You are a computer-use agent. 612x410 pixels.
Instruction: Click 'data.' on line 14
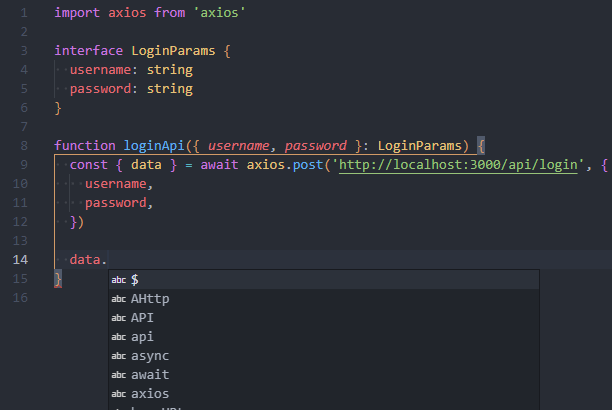[x=88, y=260]
